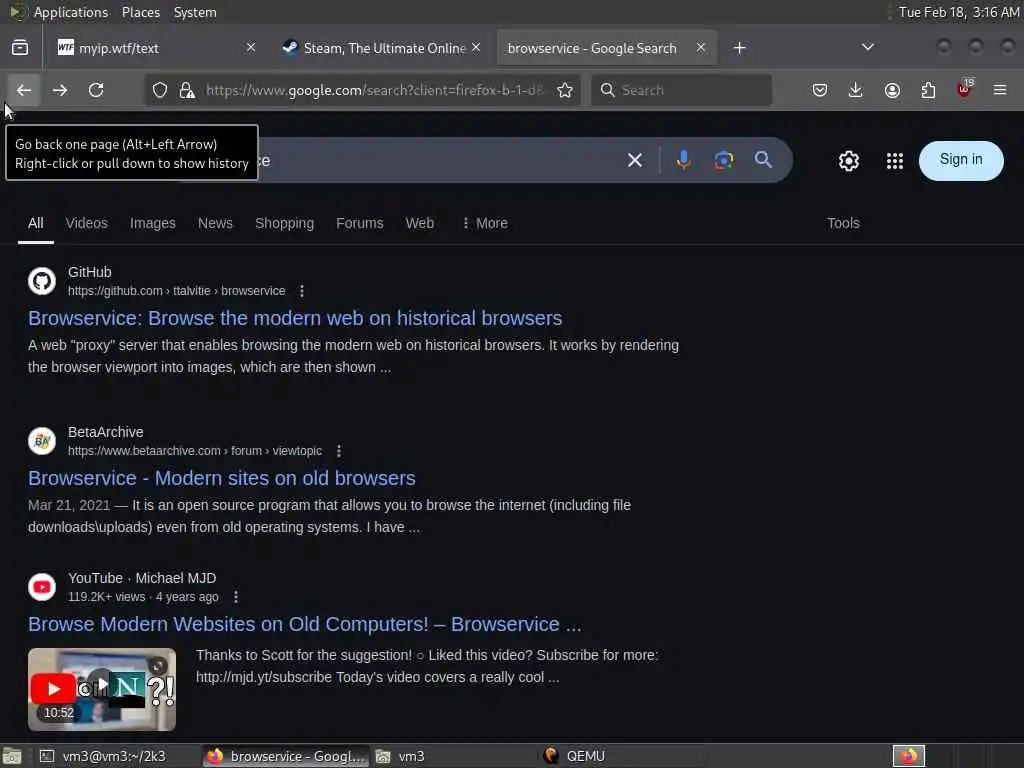Viewport: 1024px width, 768px height.
Task: Open the tracking protection shield icon
Action: click(x=160, y=90)
